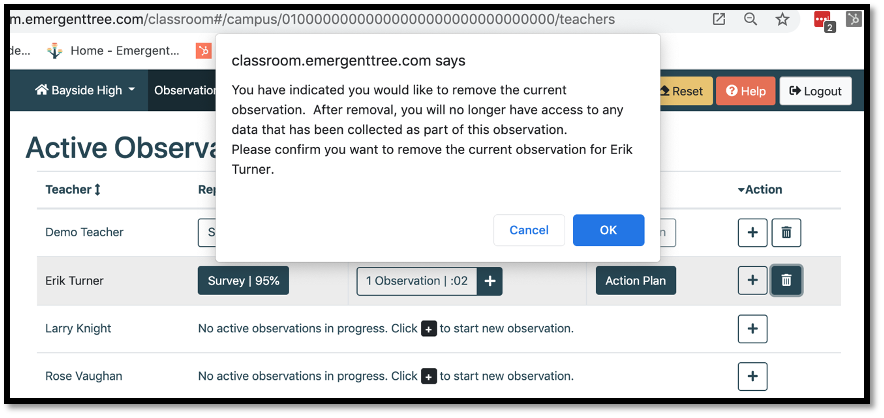Confirm removal by clicking OK
Screen dimensions: 884x418
[608, 230]
